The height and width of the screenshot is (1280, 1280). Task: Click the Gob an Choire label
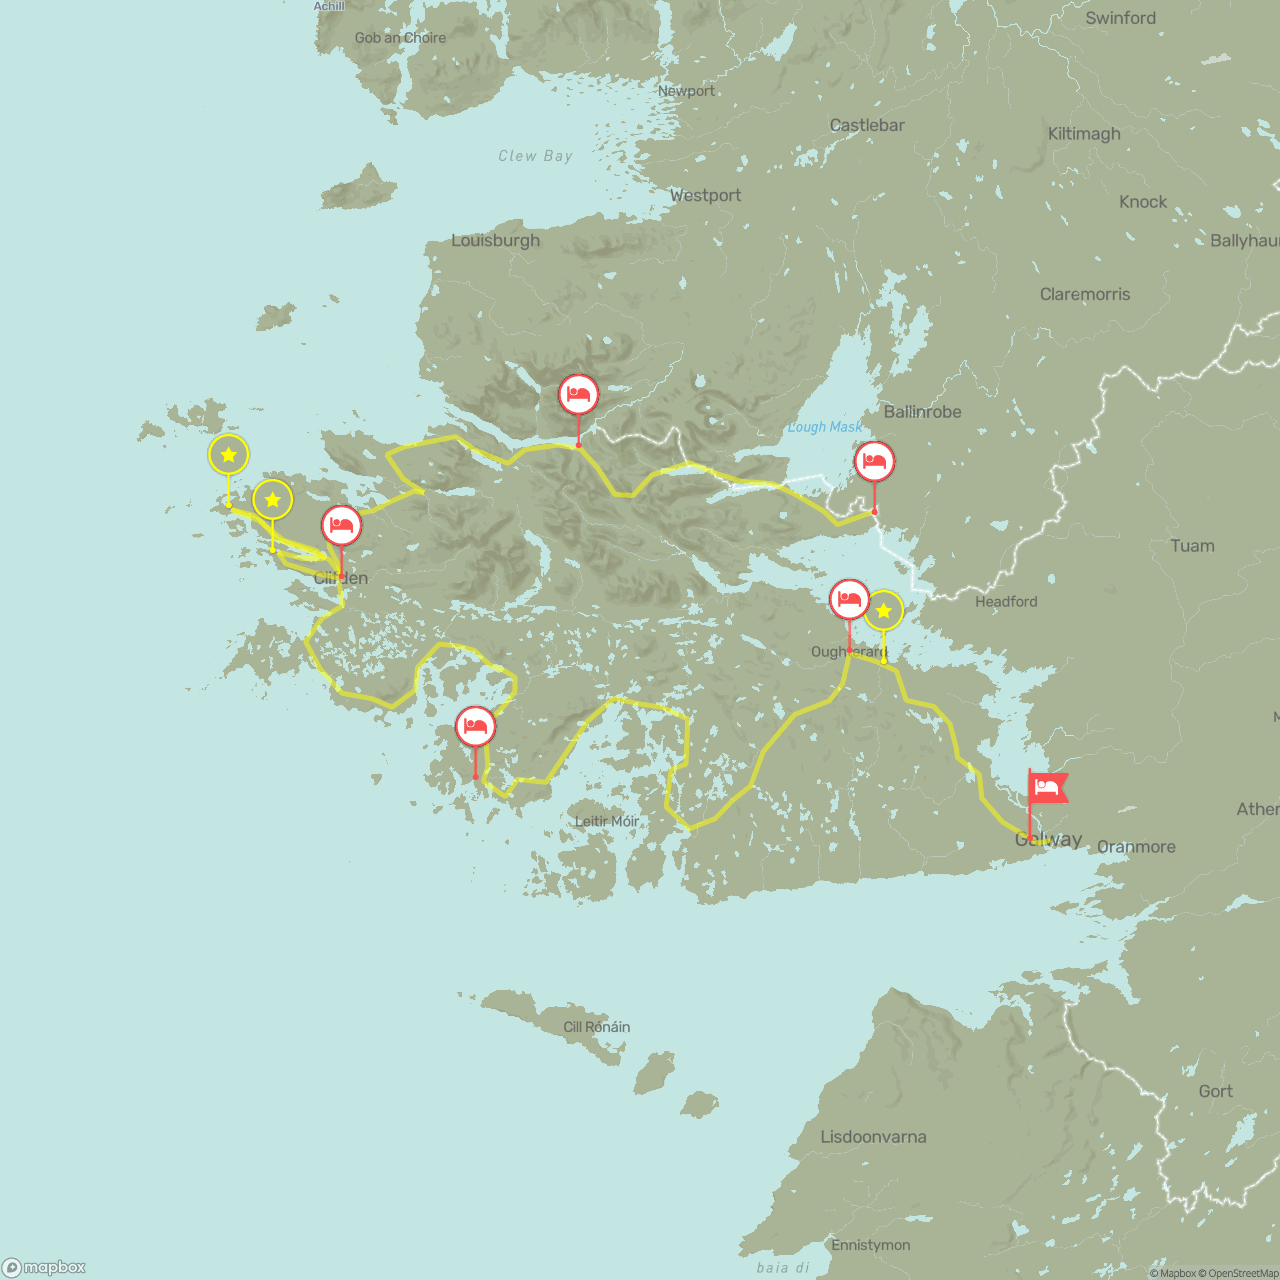(400, 38)
